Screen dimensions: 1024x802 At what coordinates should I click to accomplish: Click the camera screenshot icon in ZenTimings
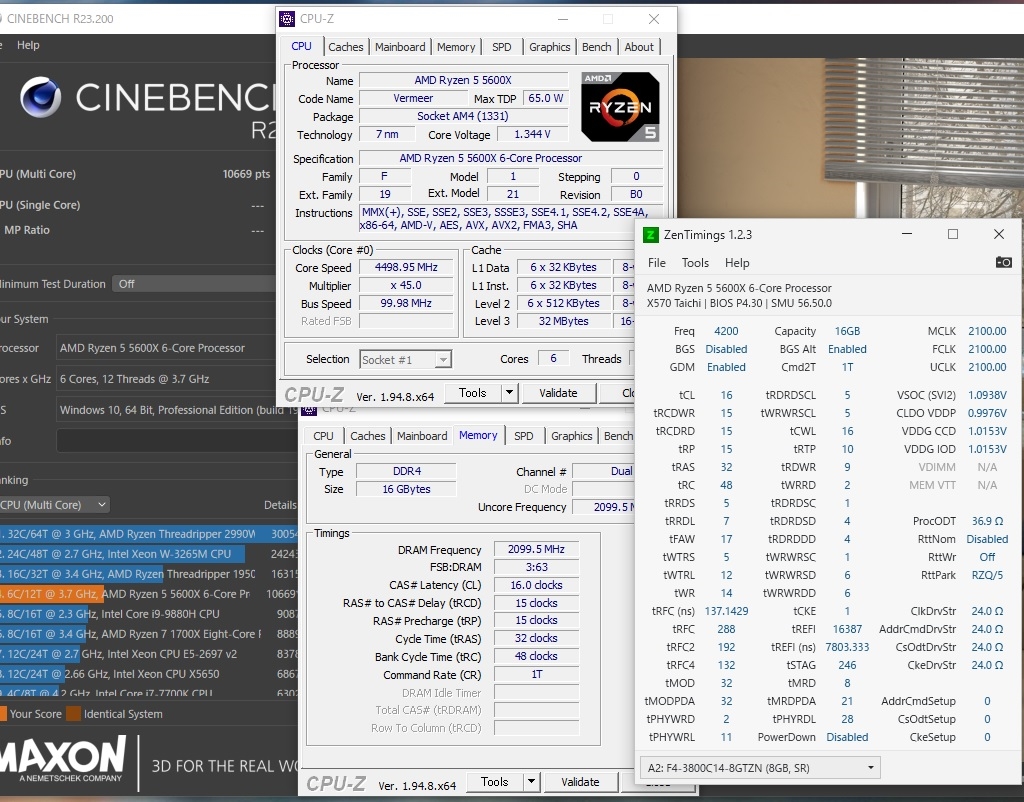click(1003, 262)
